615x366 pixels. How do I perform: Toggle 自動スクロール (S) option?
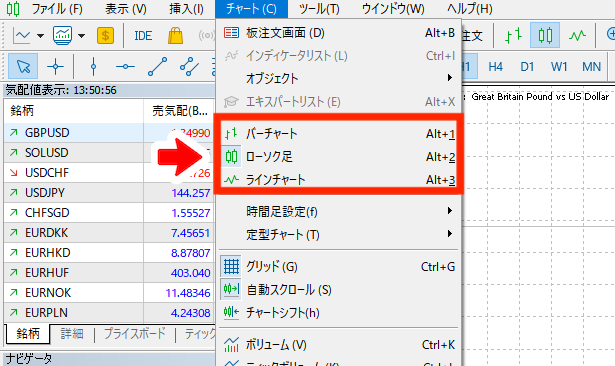(x=339, y=290)
